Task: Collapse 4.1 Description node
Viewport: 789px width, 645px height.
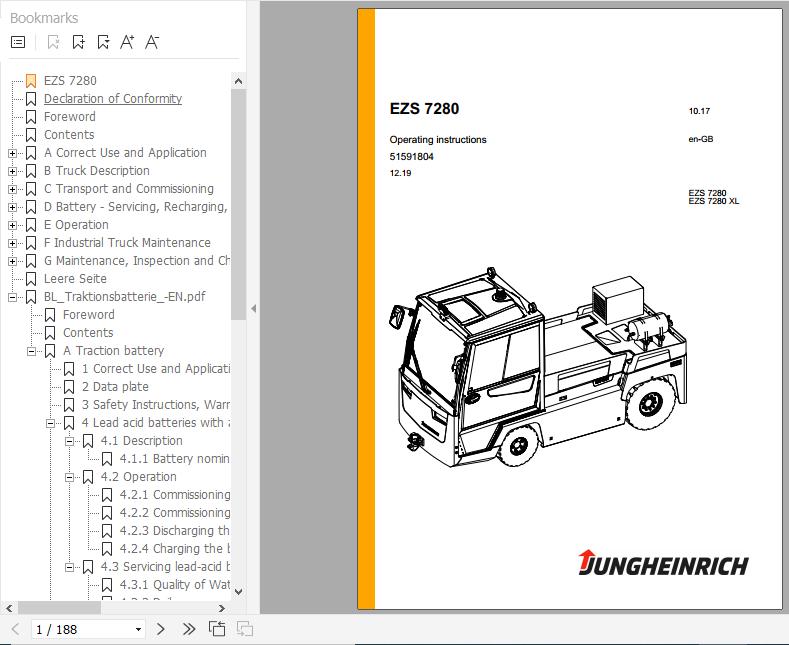Action: point(69,442)
